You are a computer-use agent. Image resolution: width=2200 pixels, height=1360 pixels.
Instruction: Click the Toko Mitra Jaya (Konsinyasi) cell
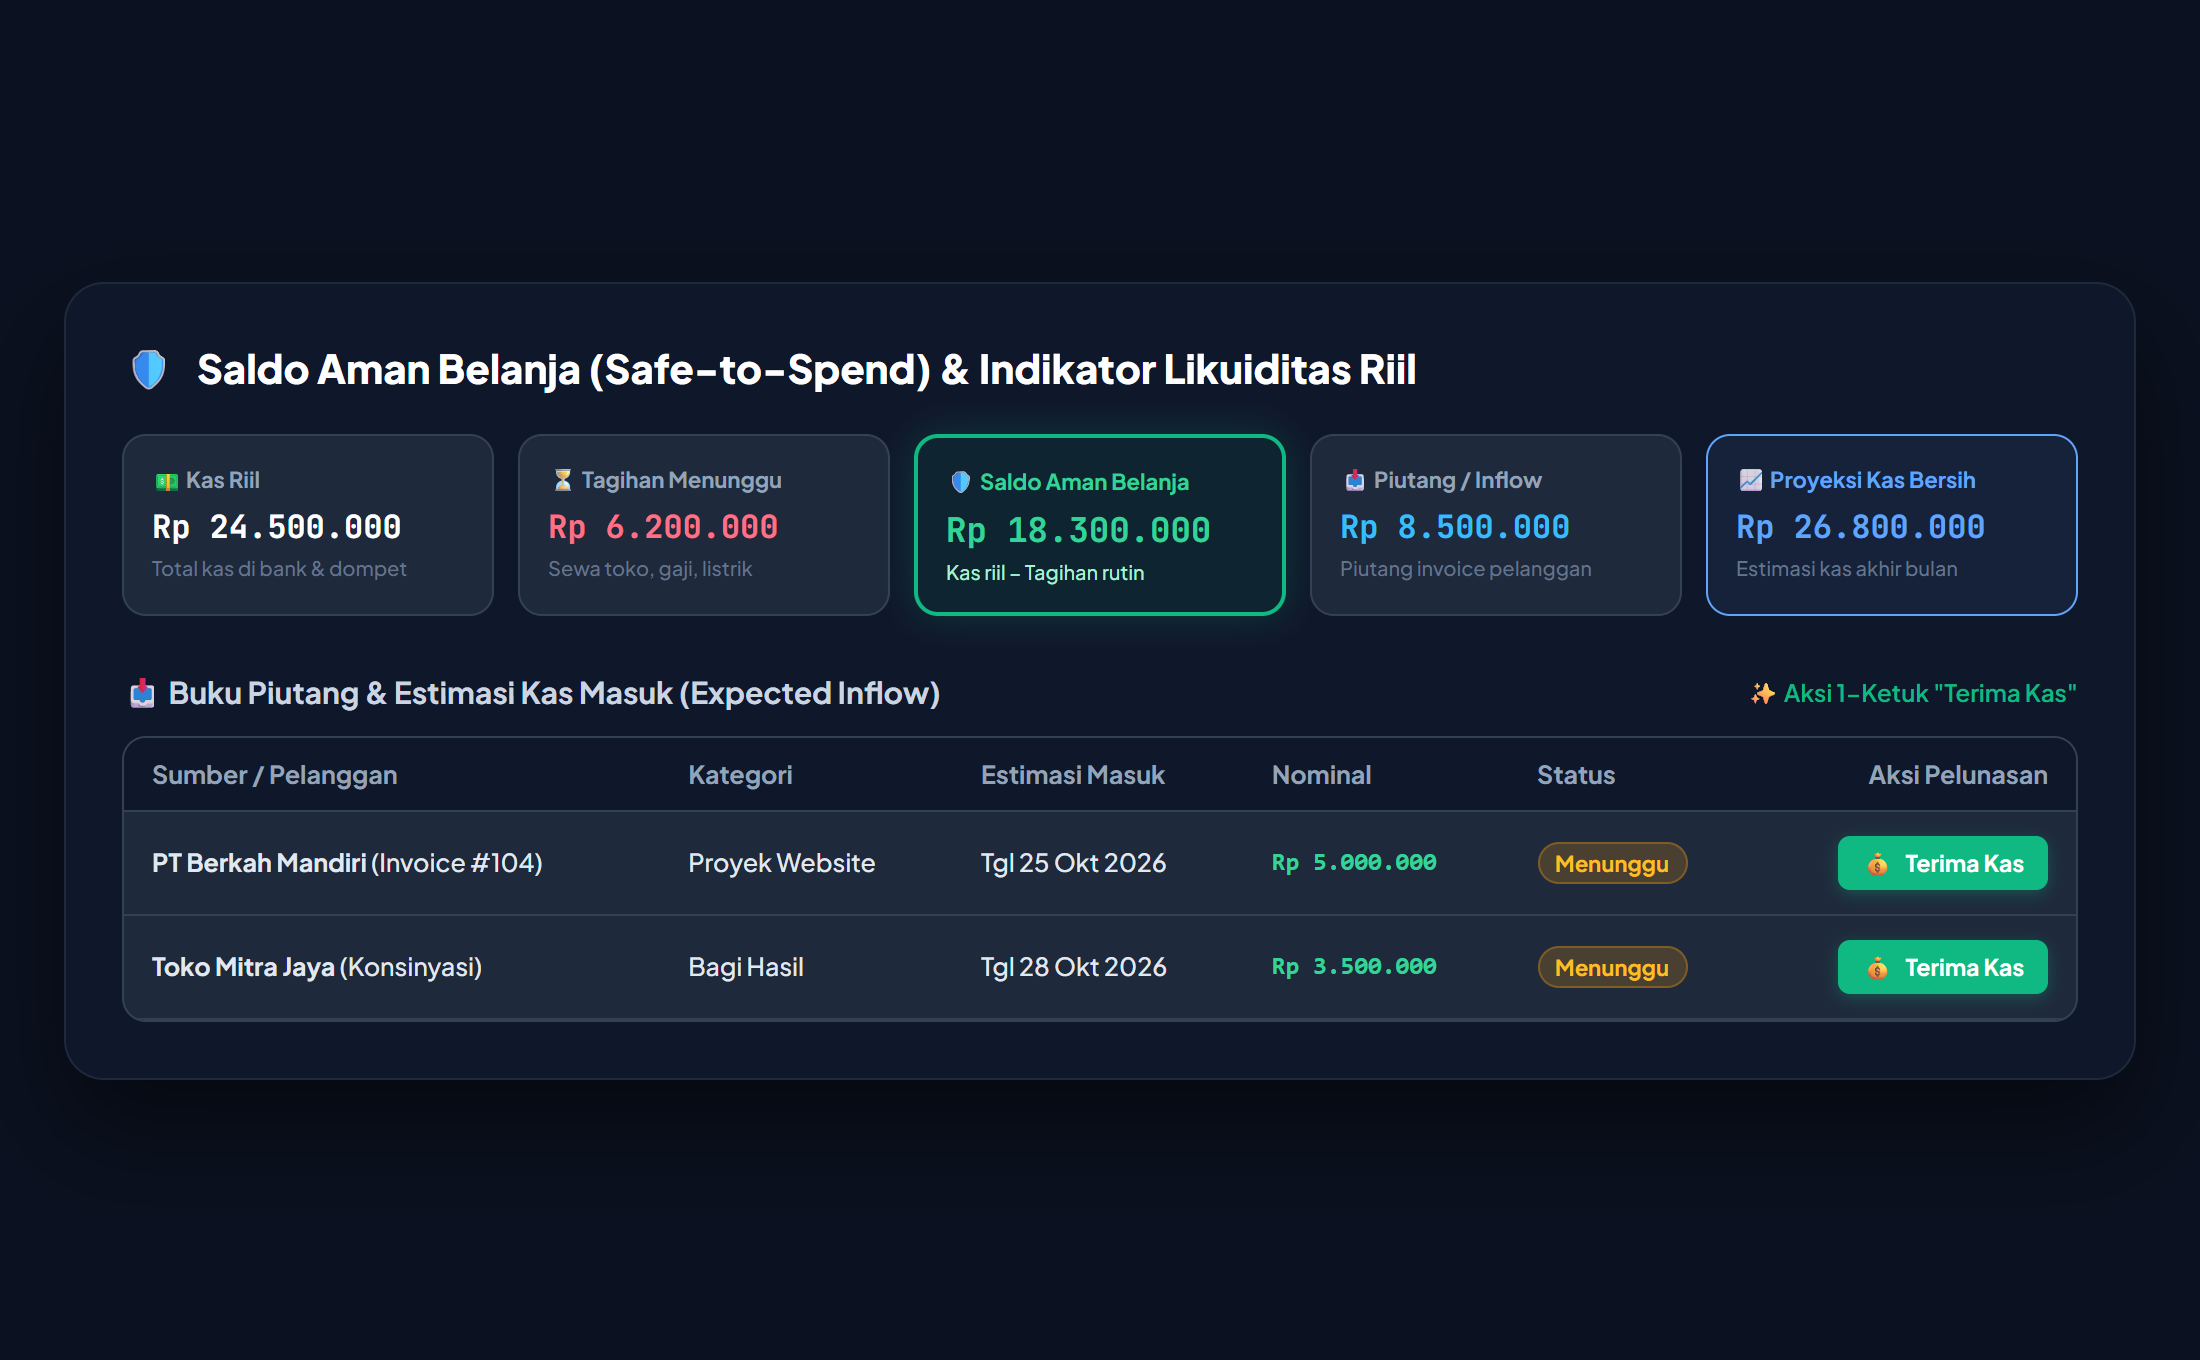click(x=317, y=967)
